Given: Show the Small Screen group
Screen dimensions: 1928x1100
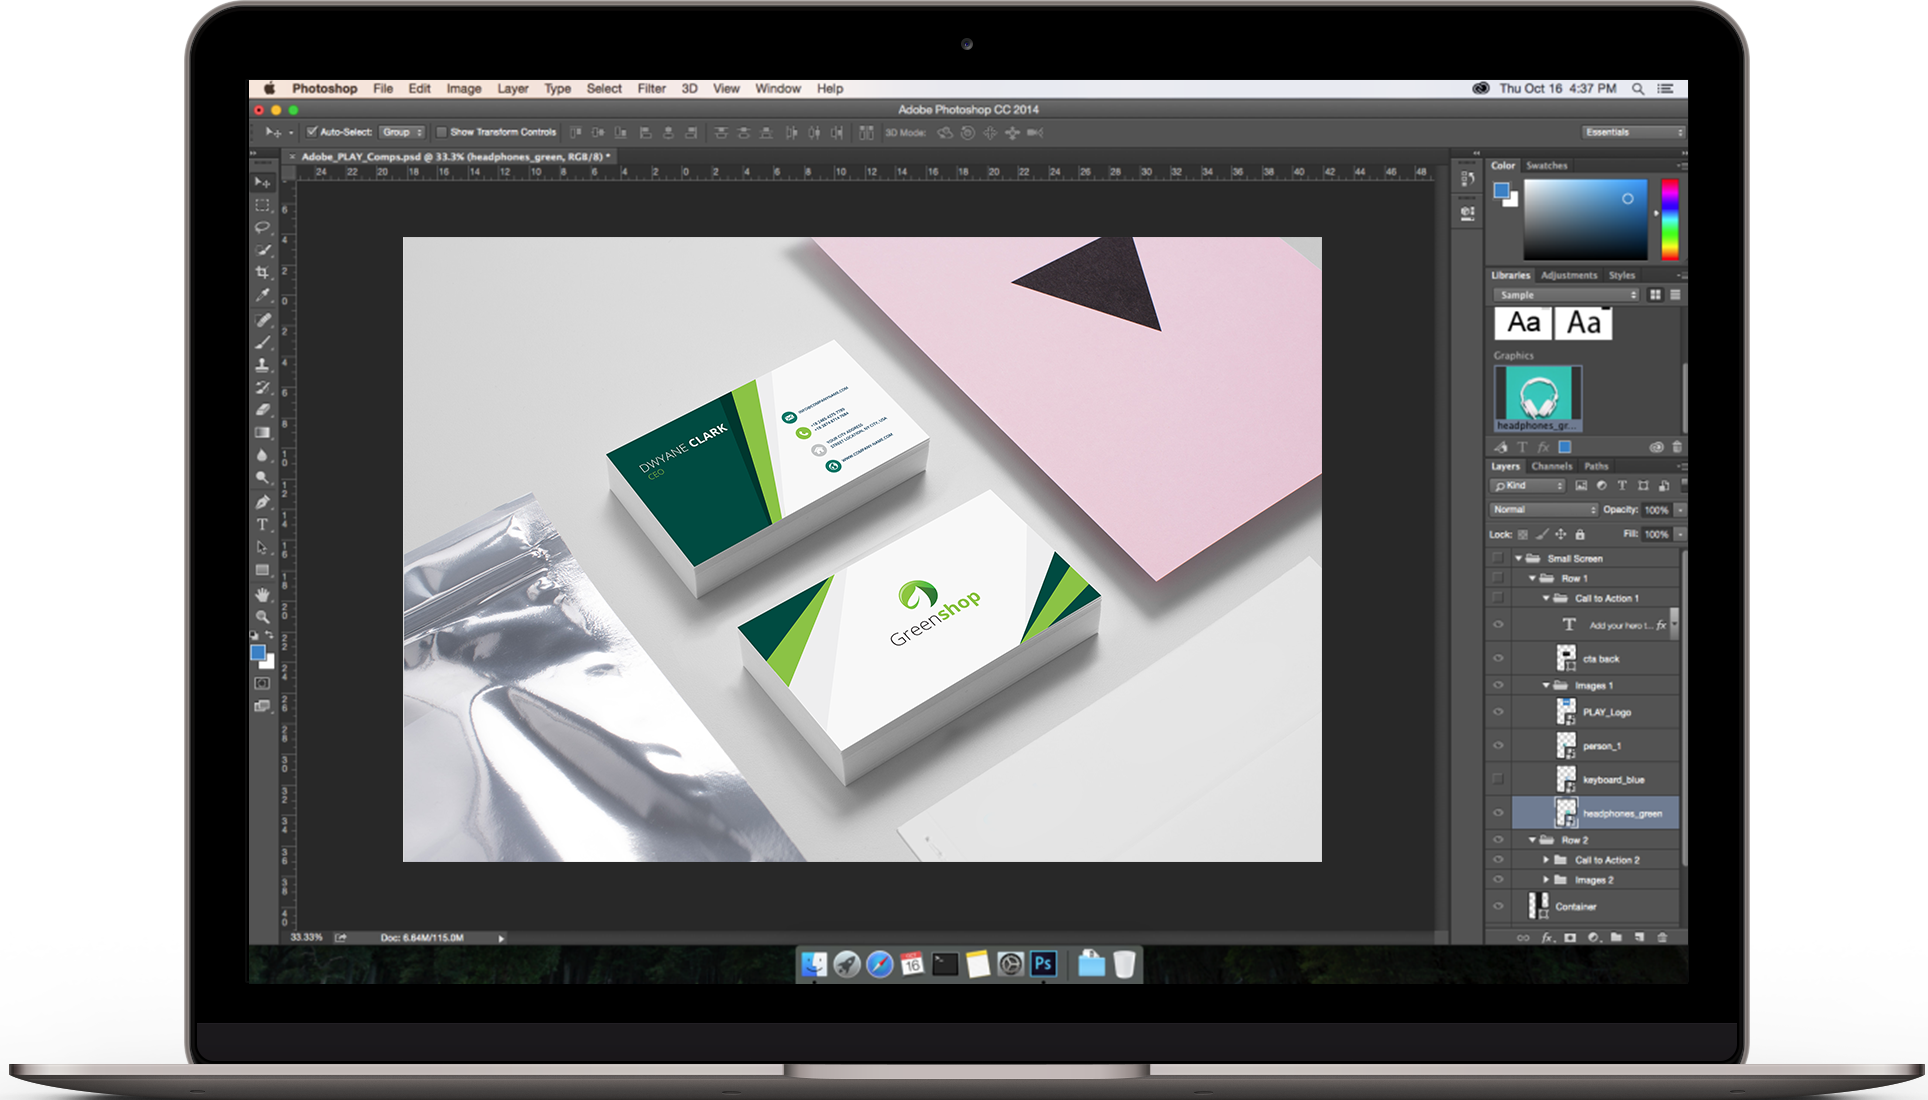Looking at the screenshot, I should 1498,558.
